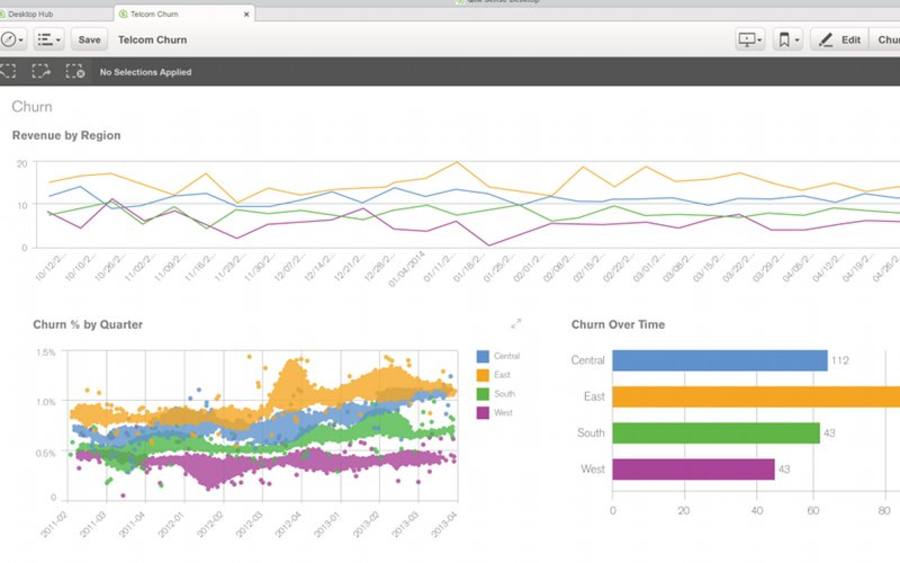Click the 40 tick on Churn Over Time axis
The width and height of the screenshot is (900, 563).
click(757, 510)
